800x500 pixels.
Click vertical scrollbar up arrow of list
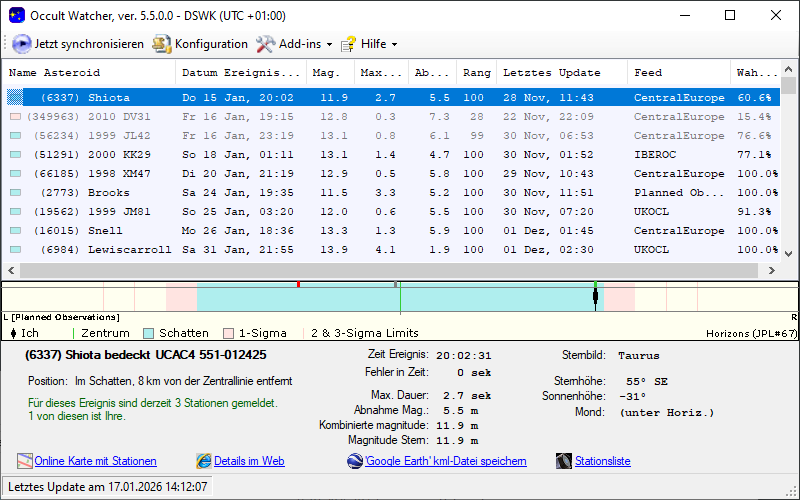click(x=788, y=69)
